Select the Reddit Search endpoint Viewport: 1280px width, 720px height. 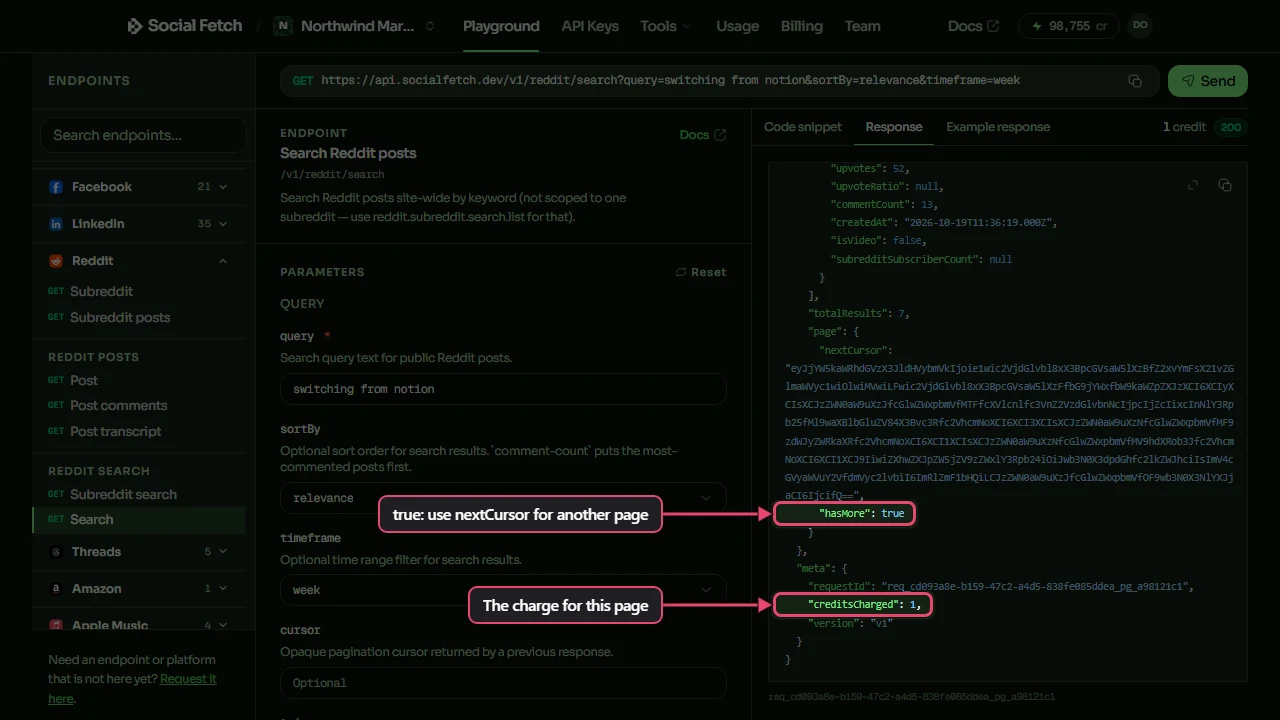pyautogui.click(x=138, y=519)
